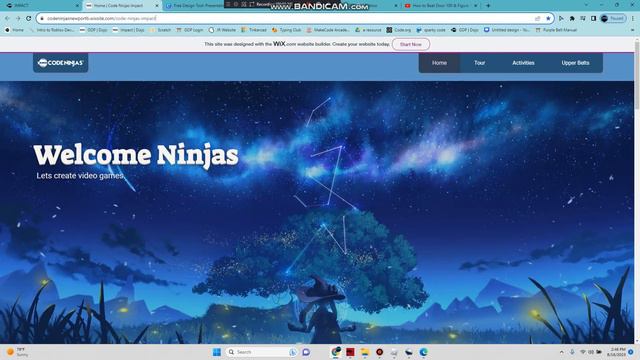Go back with the browser back arrow
640x360 pixels.
pos(7,18)
